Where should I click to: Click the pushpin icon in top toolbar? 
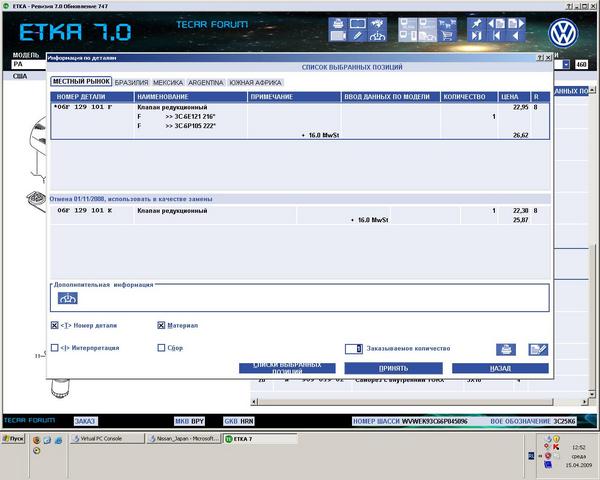(476, 24)
